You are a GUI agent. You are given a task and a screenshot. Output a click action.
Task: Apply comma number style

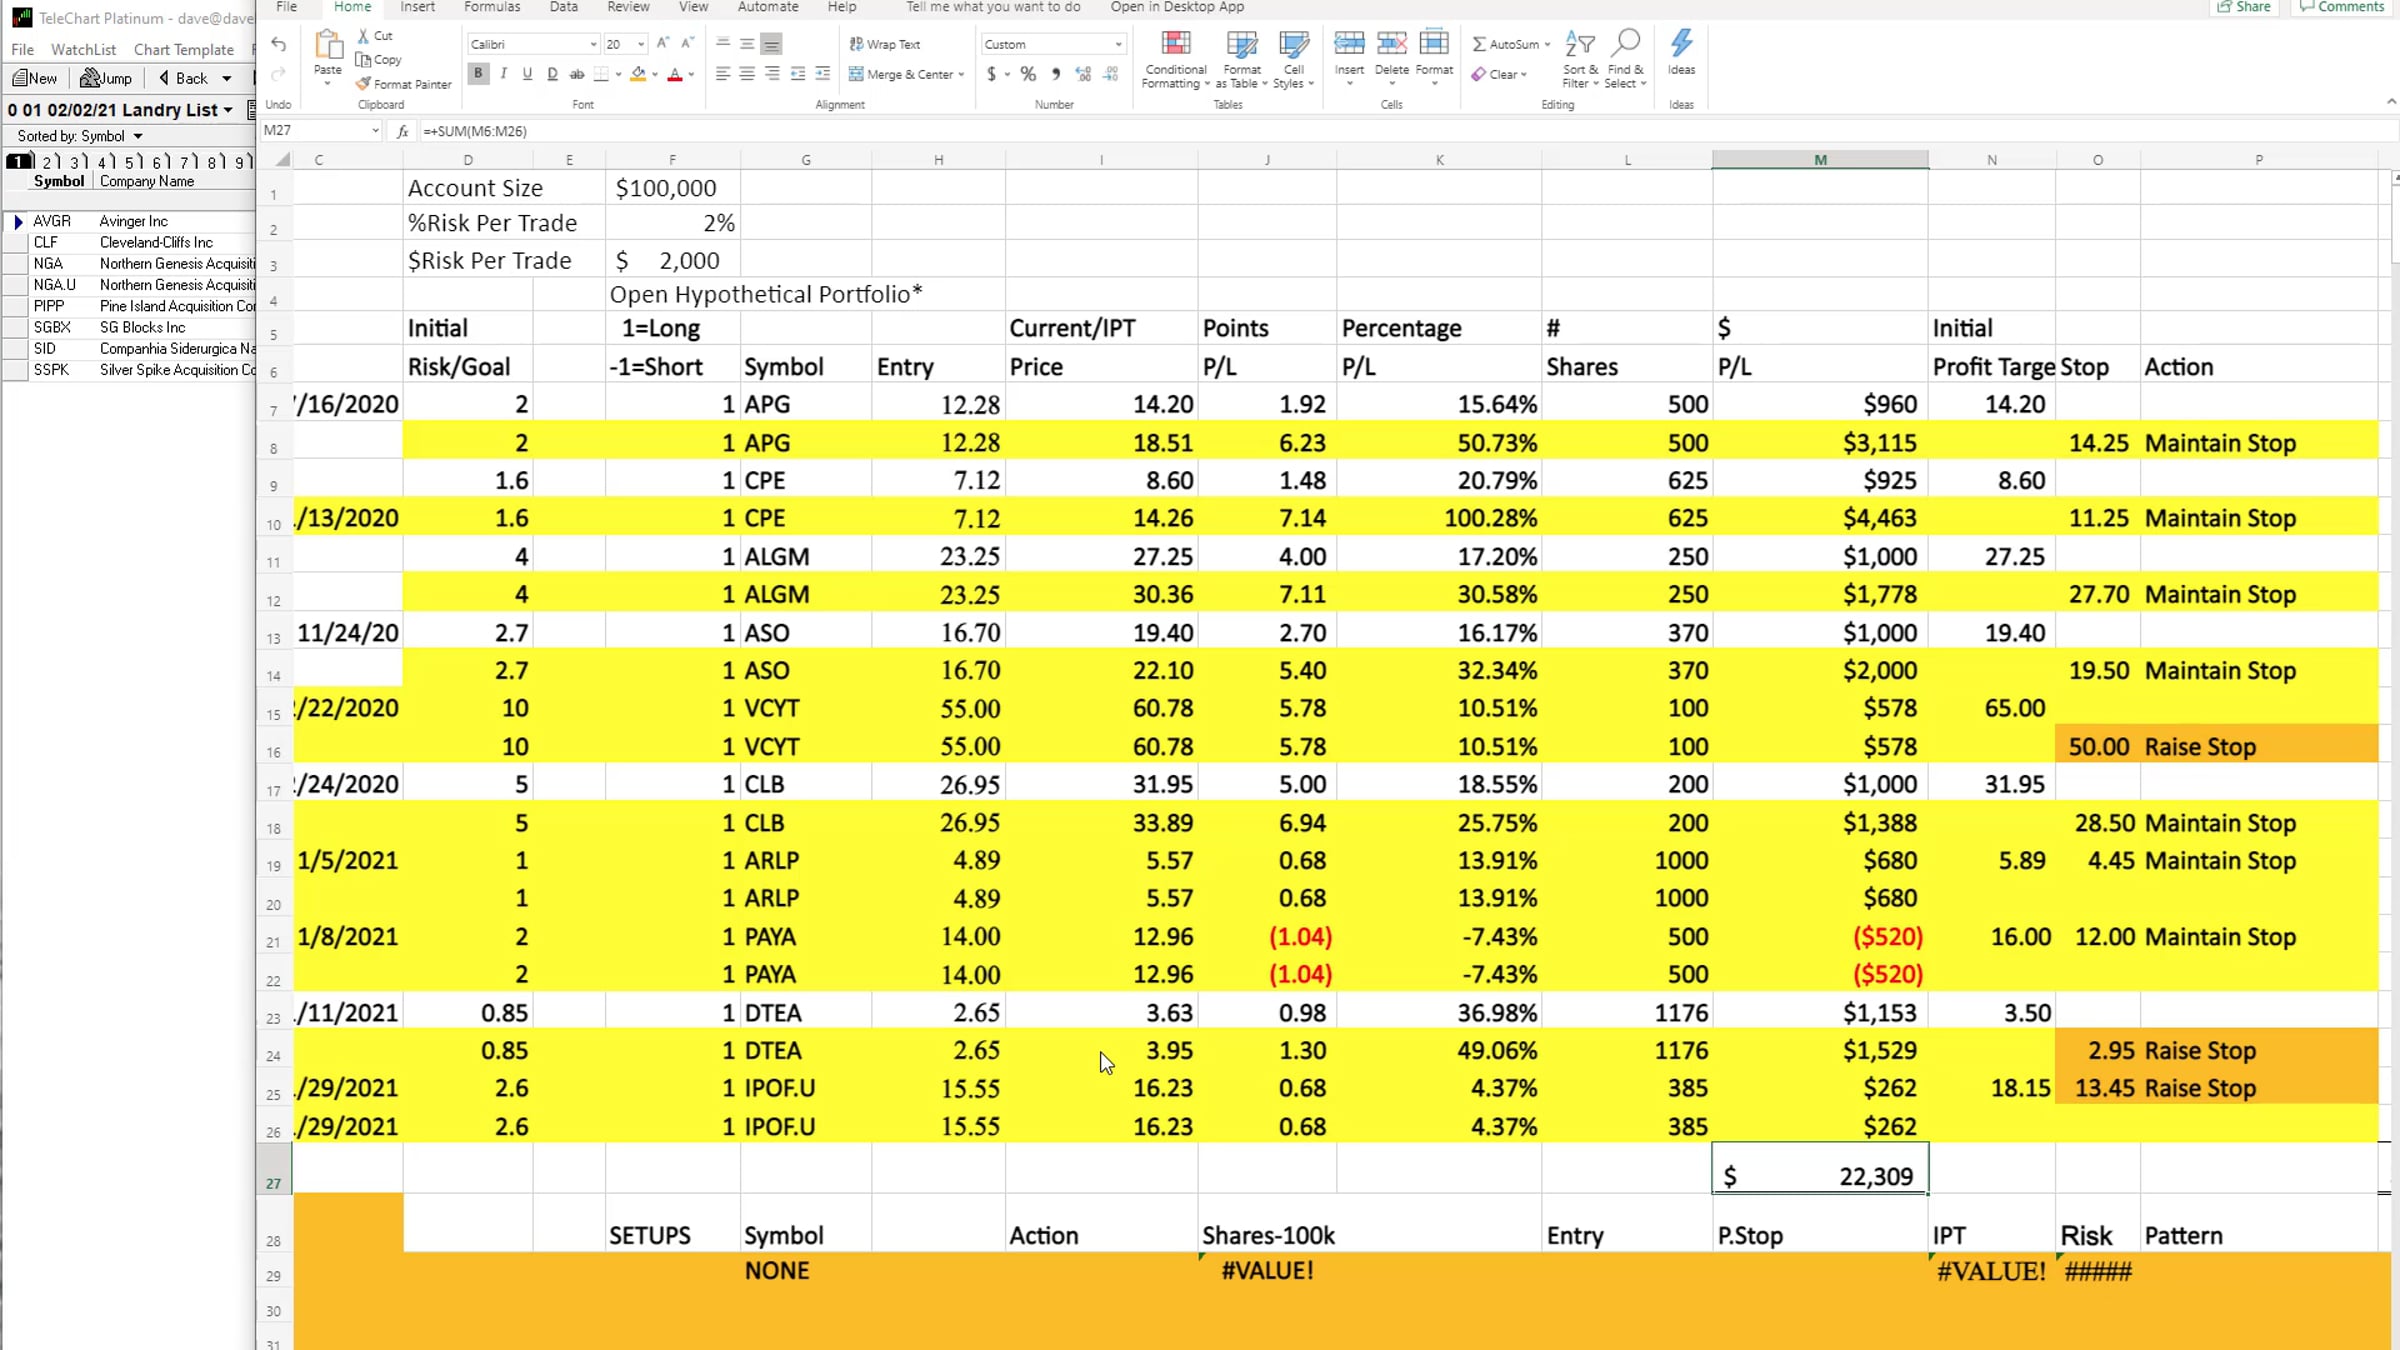click(x=1056, y=74)
